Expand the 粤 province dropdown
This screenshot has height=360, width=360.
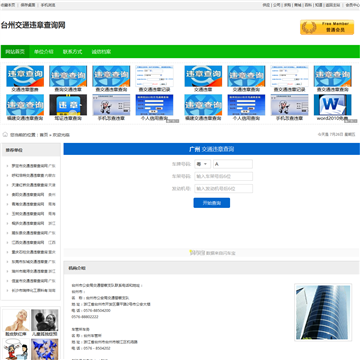(202, 164)
